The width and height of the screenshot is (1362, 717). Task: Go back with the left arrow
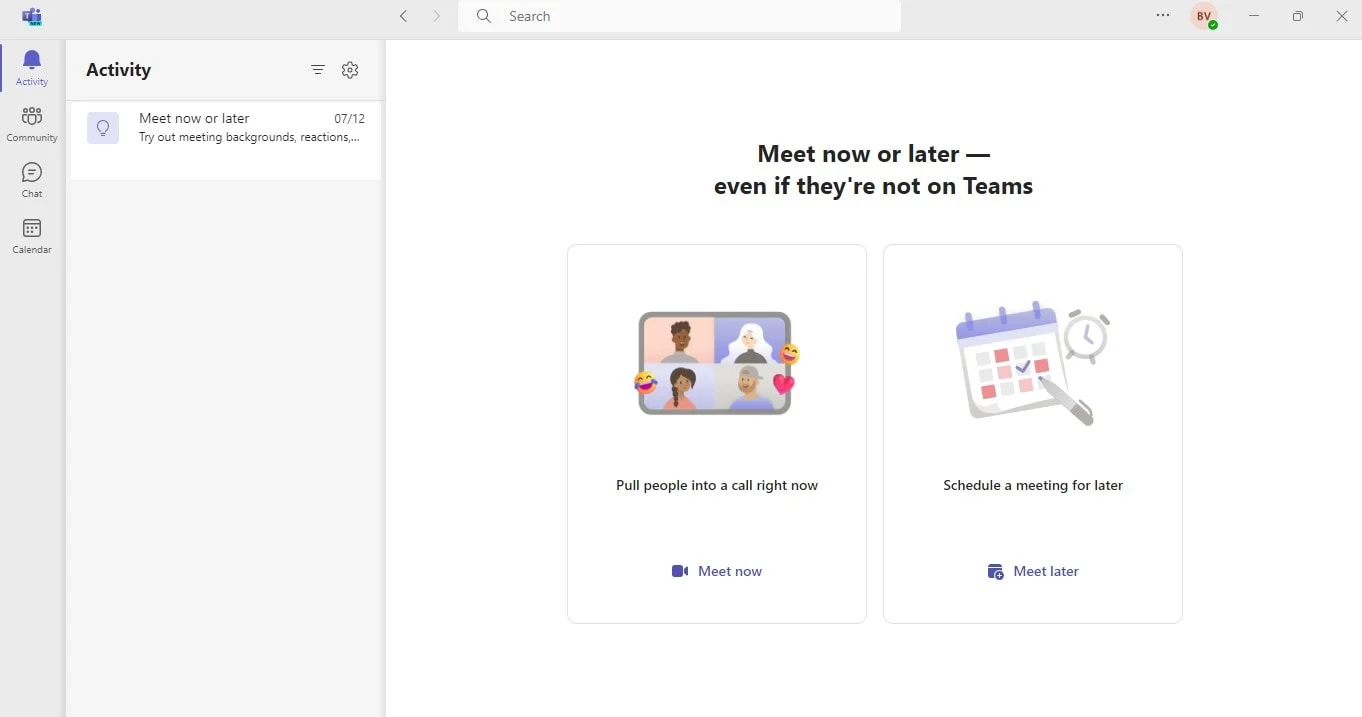point(403,16)
